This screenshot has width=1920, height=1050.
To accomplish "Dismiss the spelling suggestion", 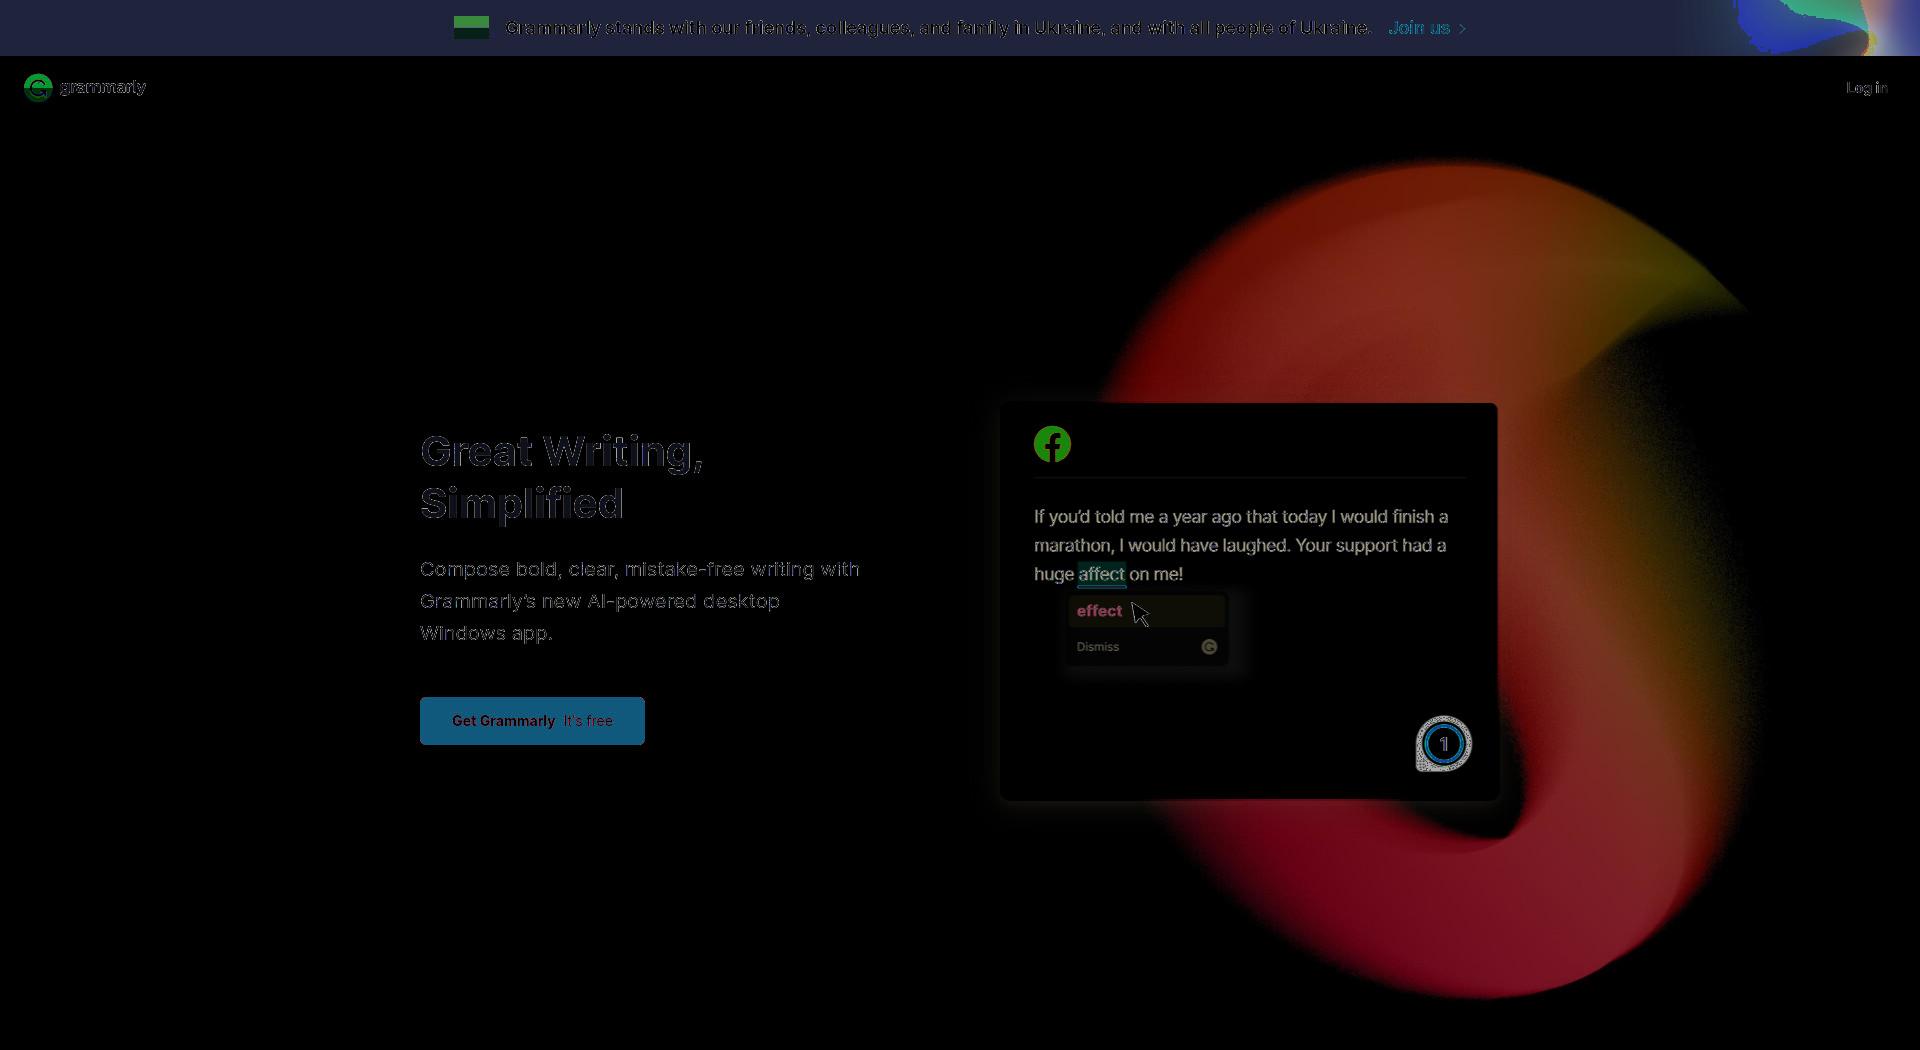I will (1098, 647).
